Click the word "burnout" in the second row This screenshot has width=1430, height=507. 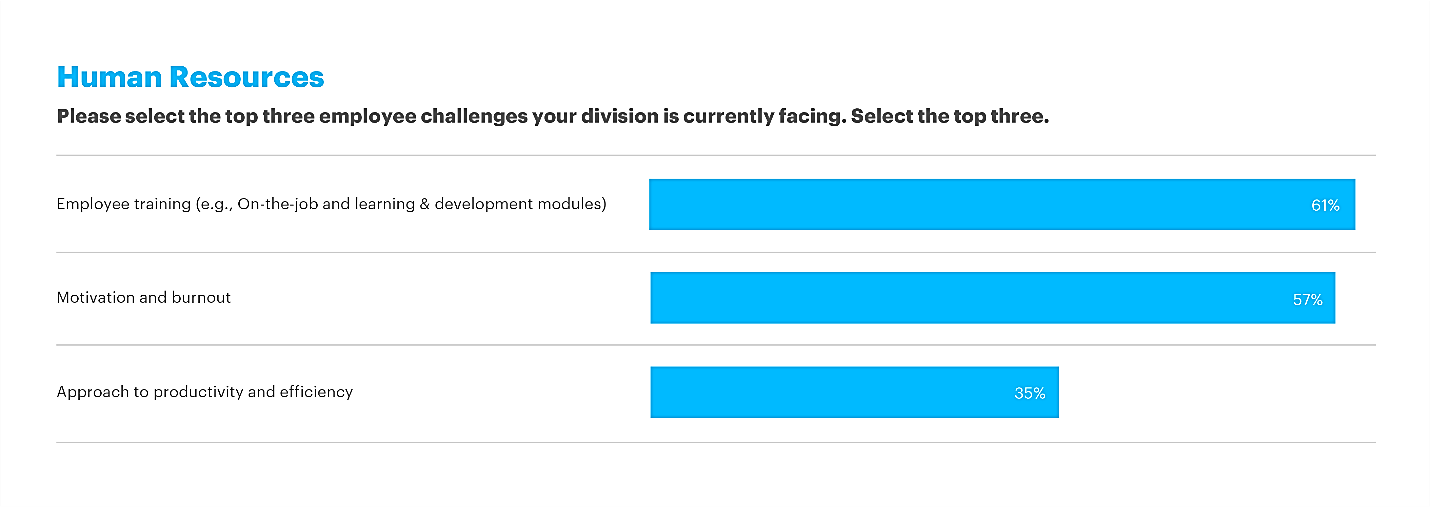[202, 297]
